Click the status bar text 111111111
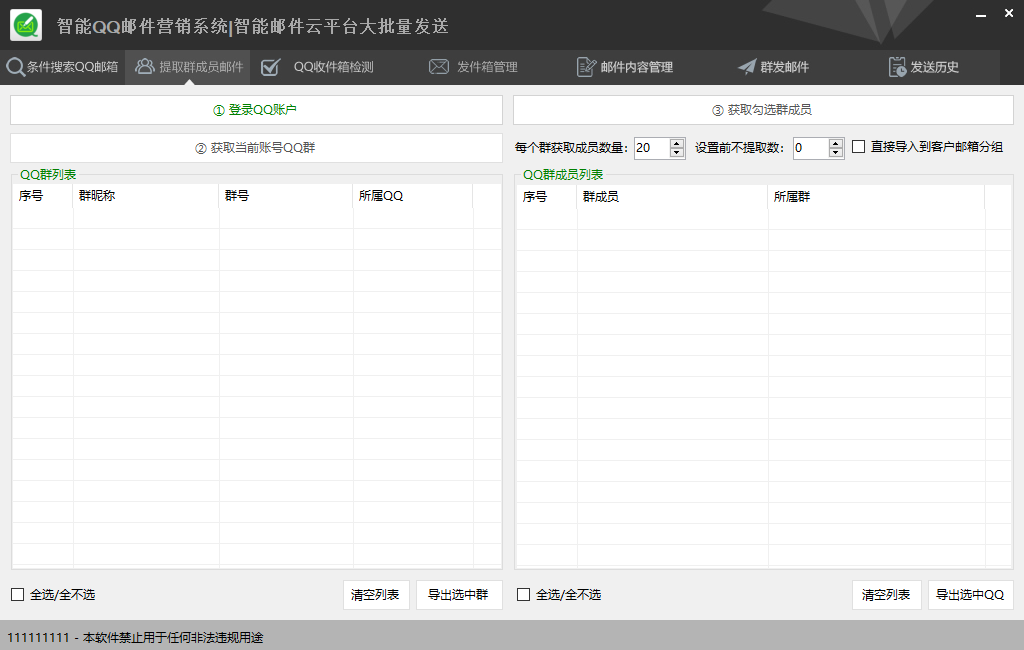This screenshot has width=1024, height=650. pyautogui.click(x=39, y=638)
